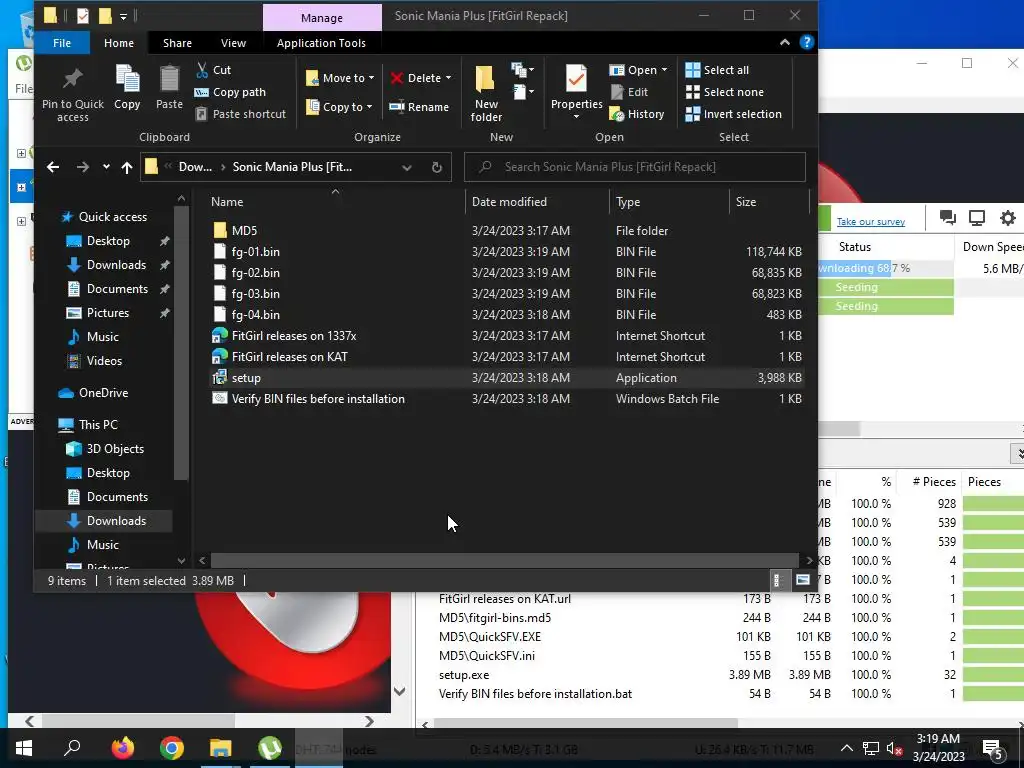Click the Cut scissors command
Screen dimensions: 1024x768
coord(213,69)
